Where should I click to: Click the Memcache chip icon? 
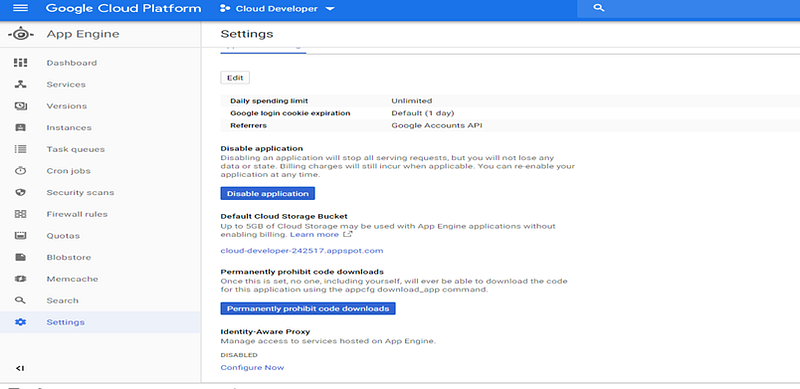(x=20, y=279)
